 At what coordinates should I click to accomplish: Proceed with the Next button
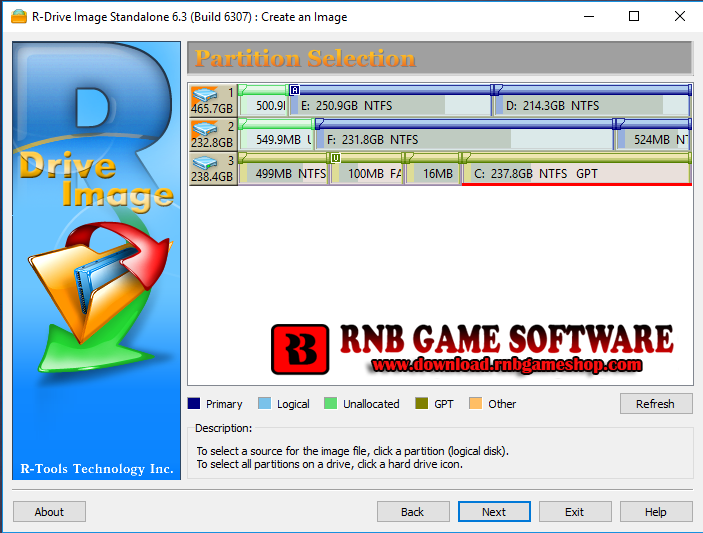click(x=494, y=512)
